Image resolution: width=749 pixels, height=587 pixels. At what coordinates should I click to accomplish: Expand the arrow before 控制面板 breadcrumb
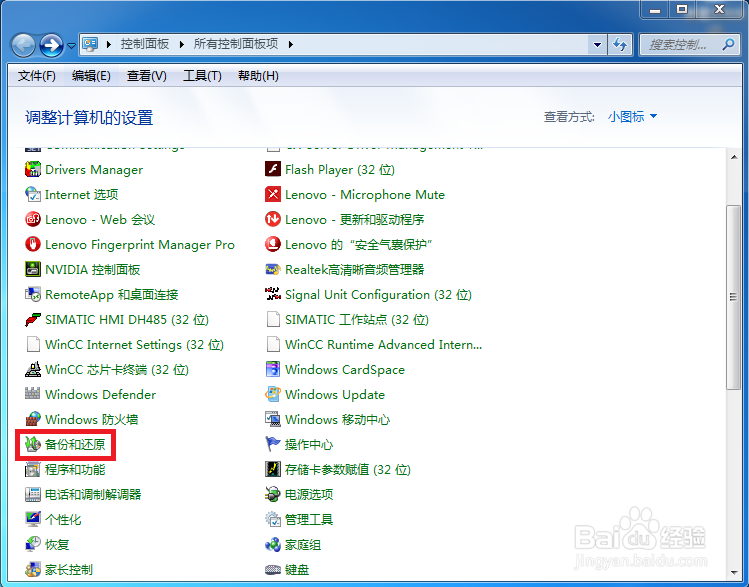coord(109,44)
